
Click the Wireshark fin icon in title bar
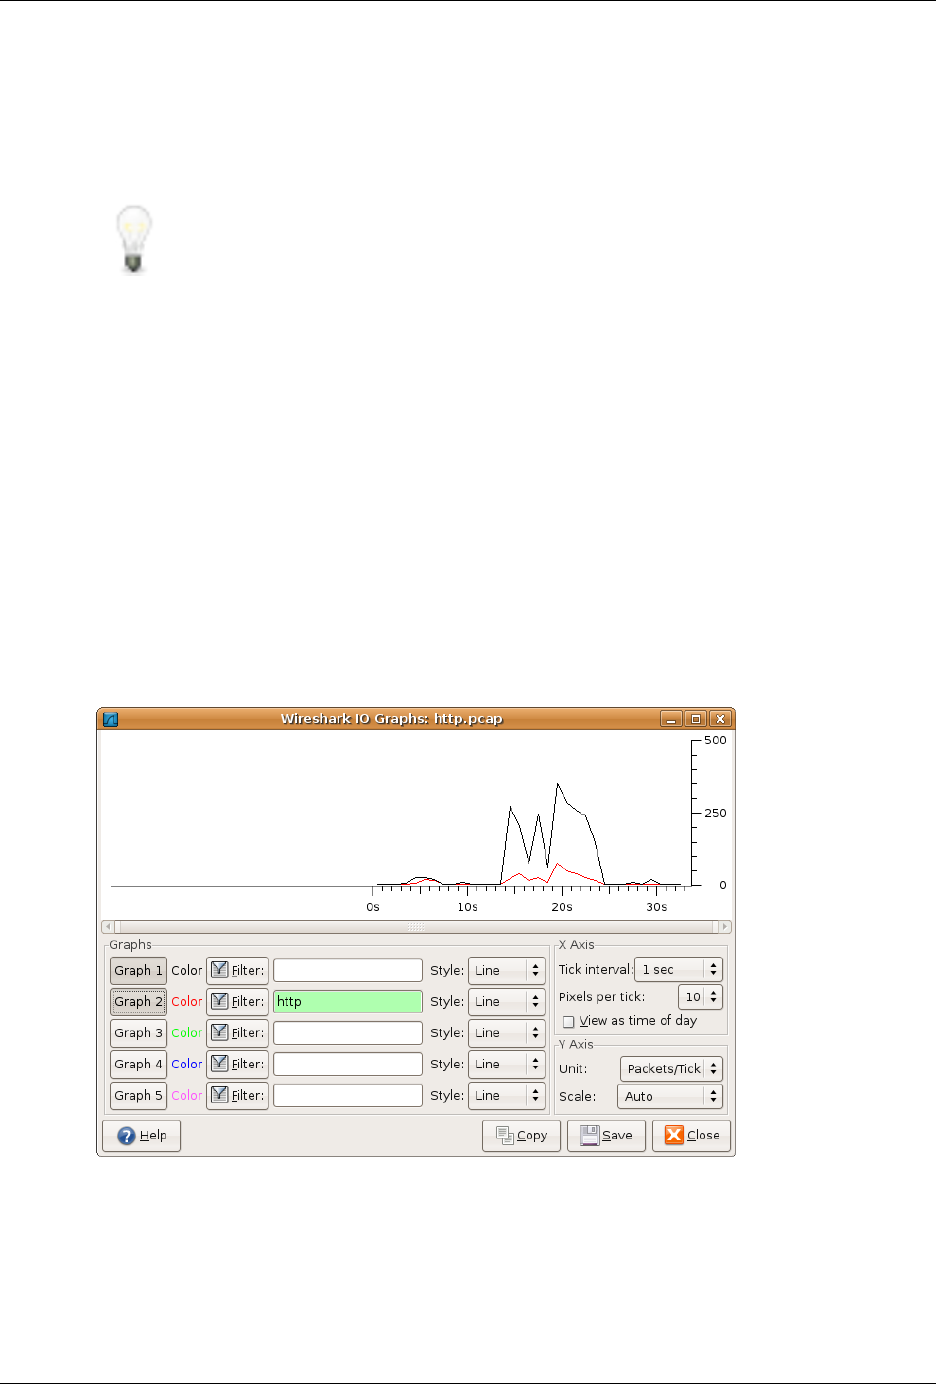pyautogui.click(x=111, y=719)
